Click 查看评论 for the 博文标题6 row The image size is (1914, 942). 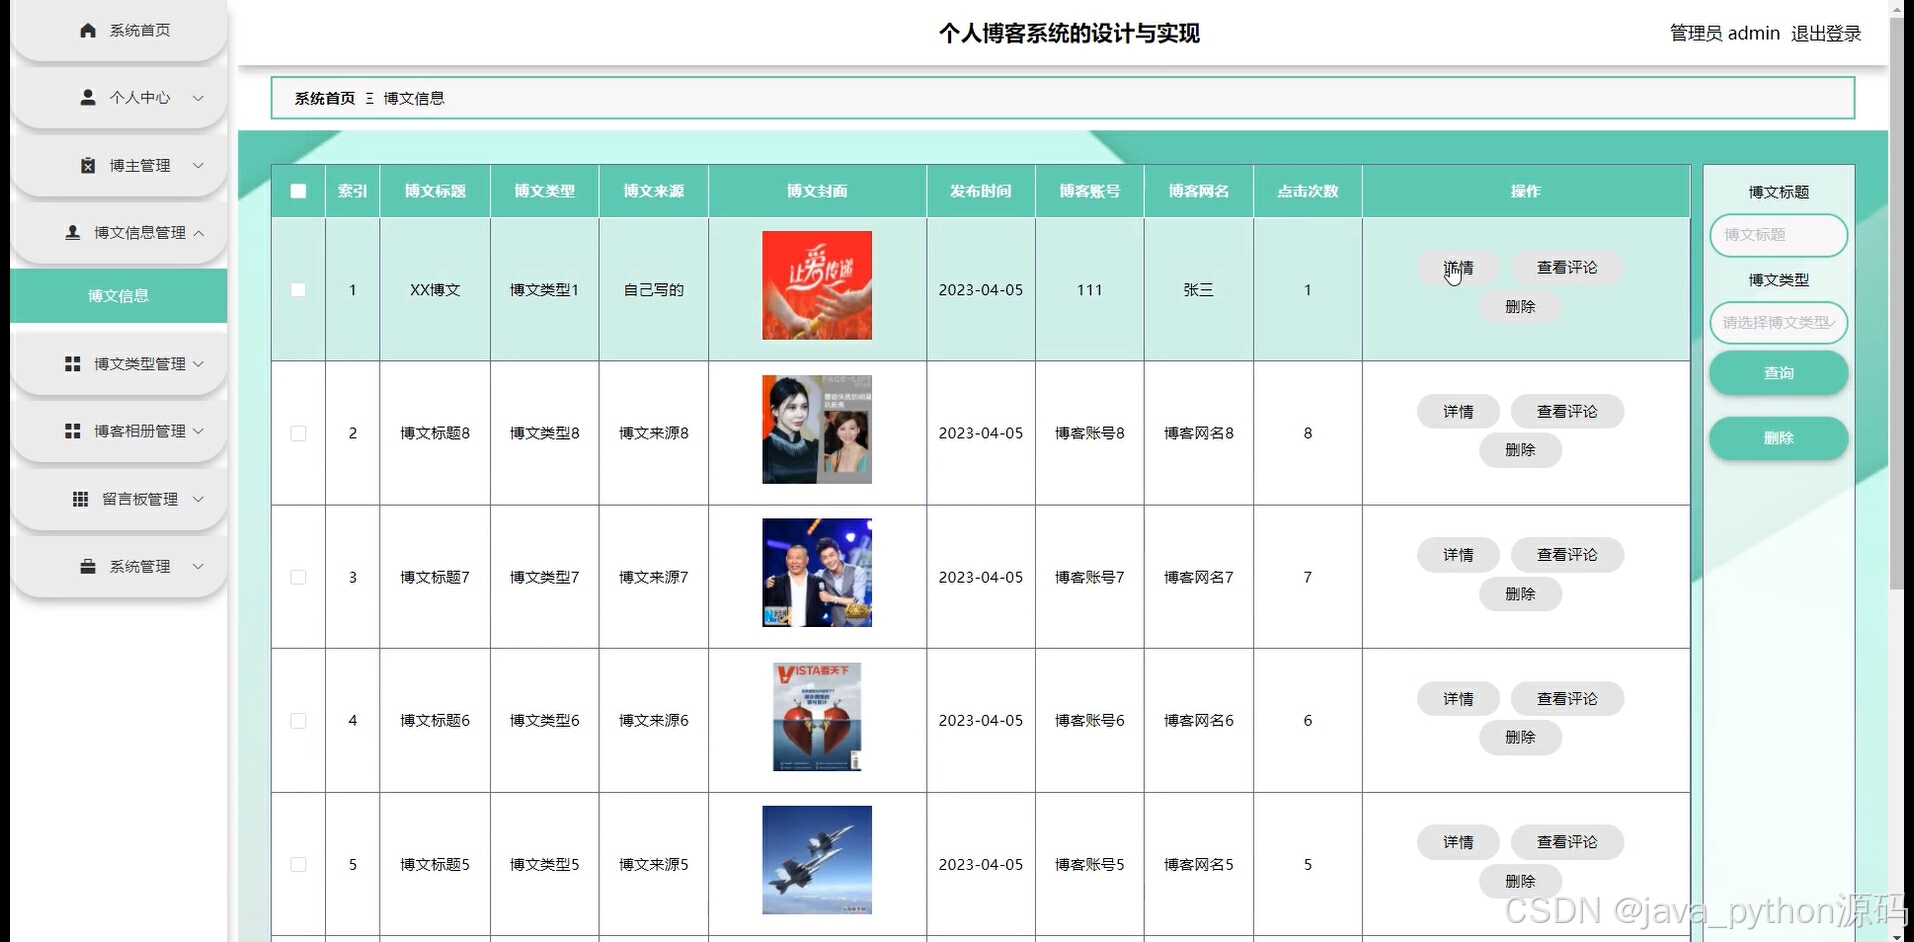tap(1567, 698)
